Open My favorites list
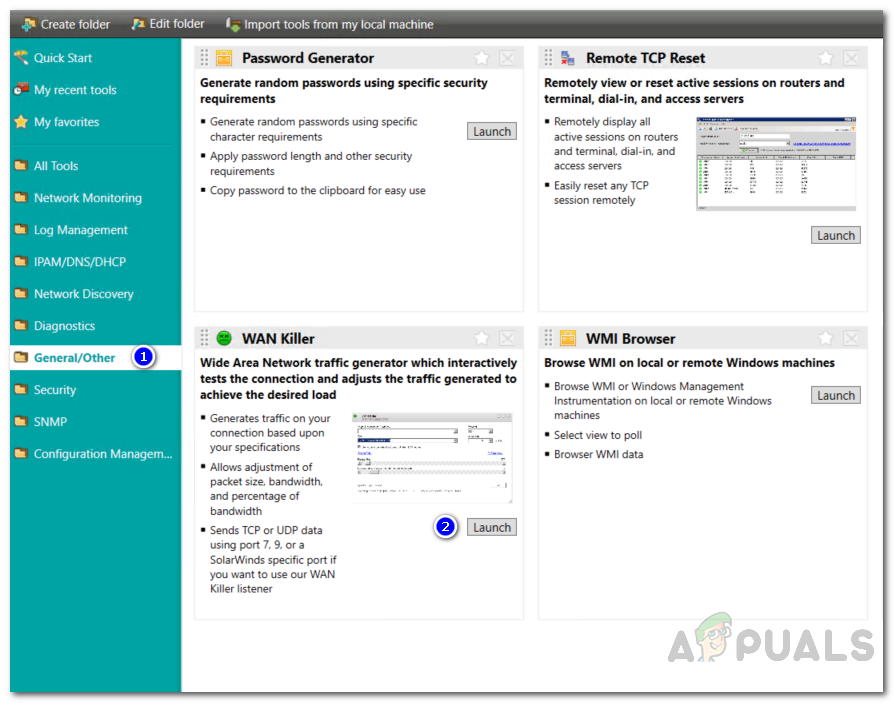This screenshot has height=703, width=894. tap(66, 121)
